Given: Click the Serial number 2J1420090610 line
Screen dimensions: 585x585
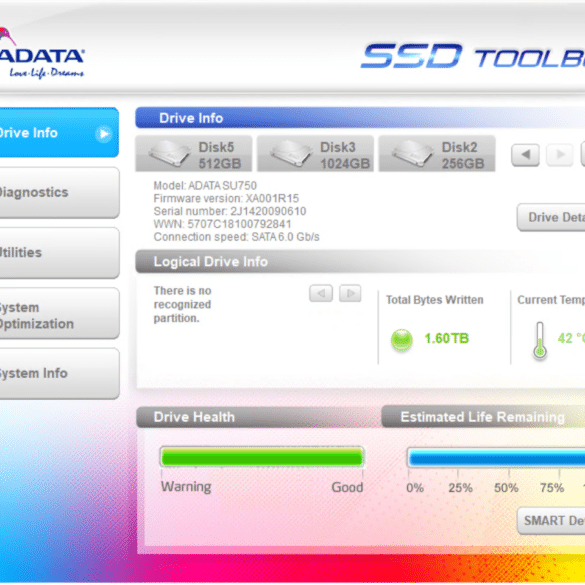Looking at the screenshot, I should point(230,211).
